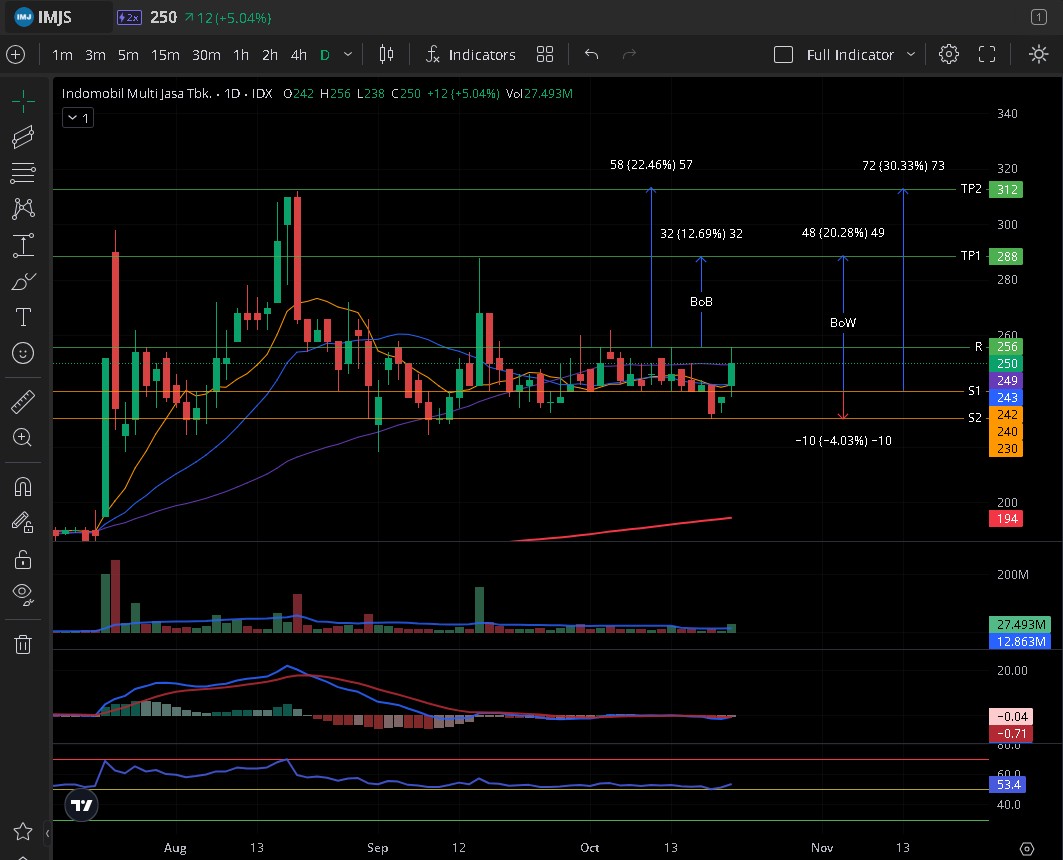Delete drawings with the trash icon
This screenshot has height=860, width=1063.
click(22, 644)
